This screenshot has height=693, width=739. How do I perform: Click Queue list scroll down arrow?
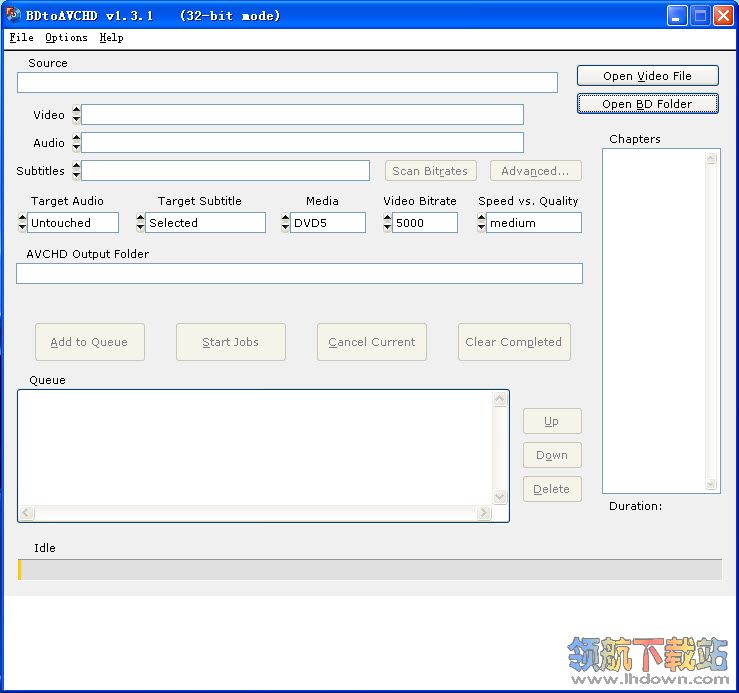[500, 497]
